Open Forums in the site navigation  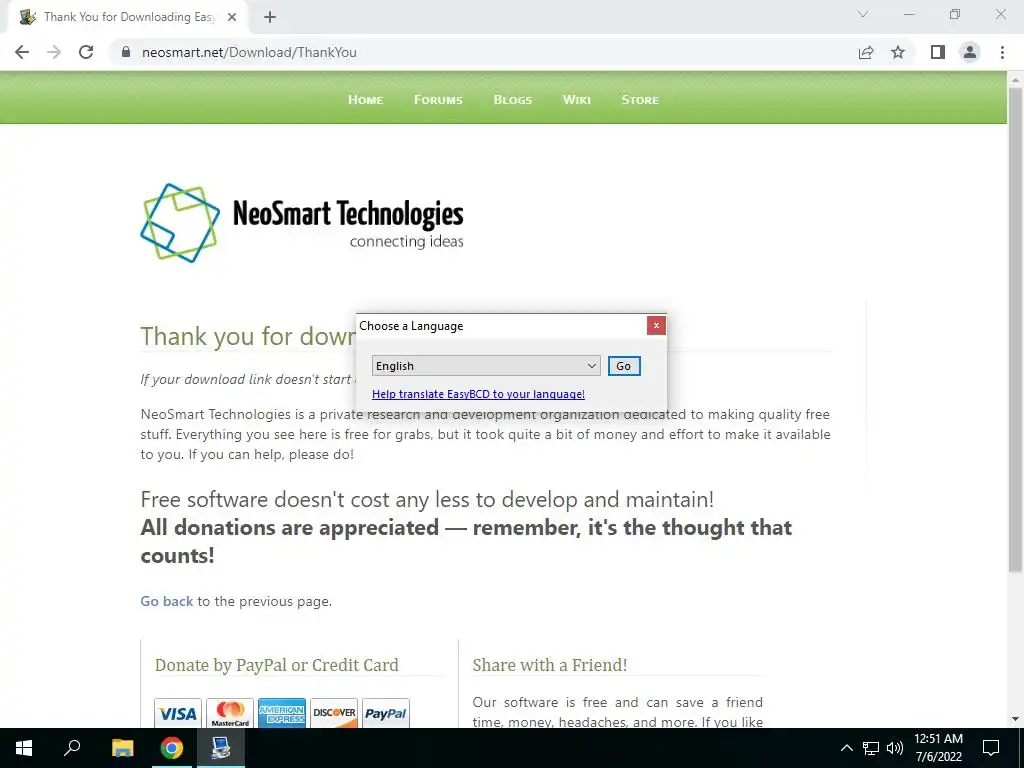pyautogui.click(x=438, y=99)
